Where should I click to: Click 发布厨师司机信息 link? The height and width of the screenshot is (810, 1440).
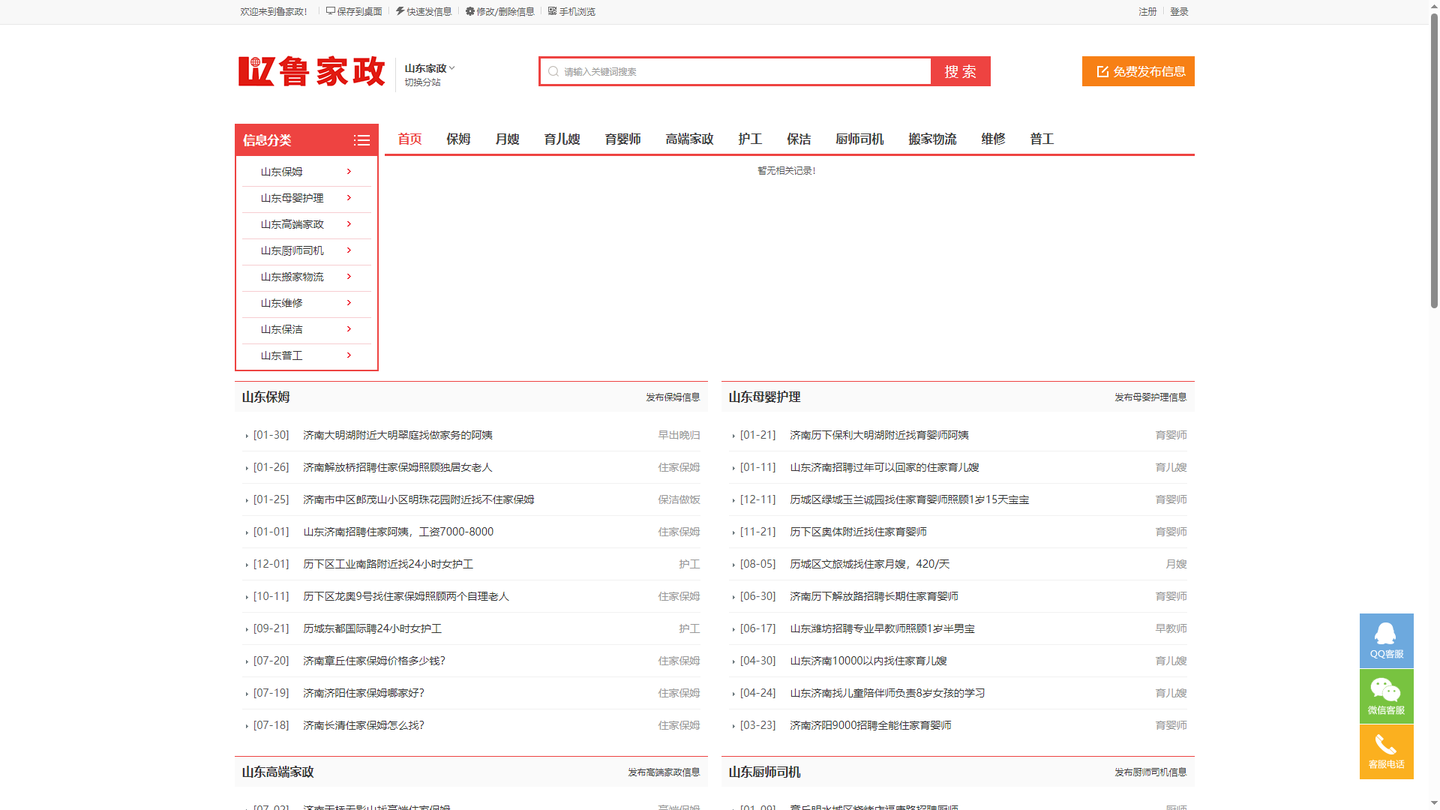[1151, 772]
